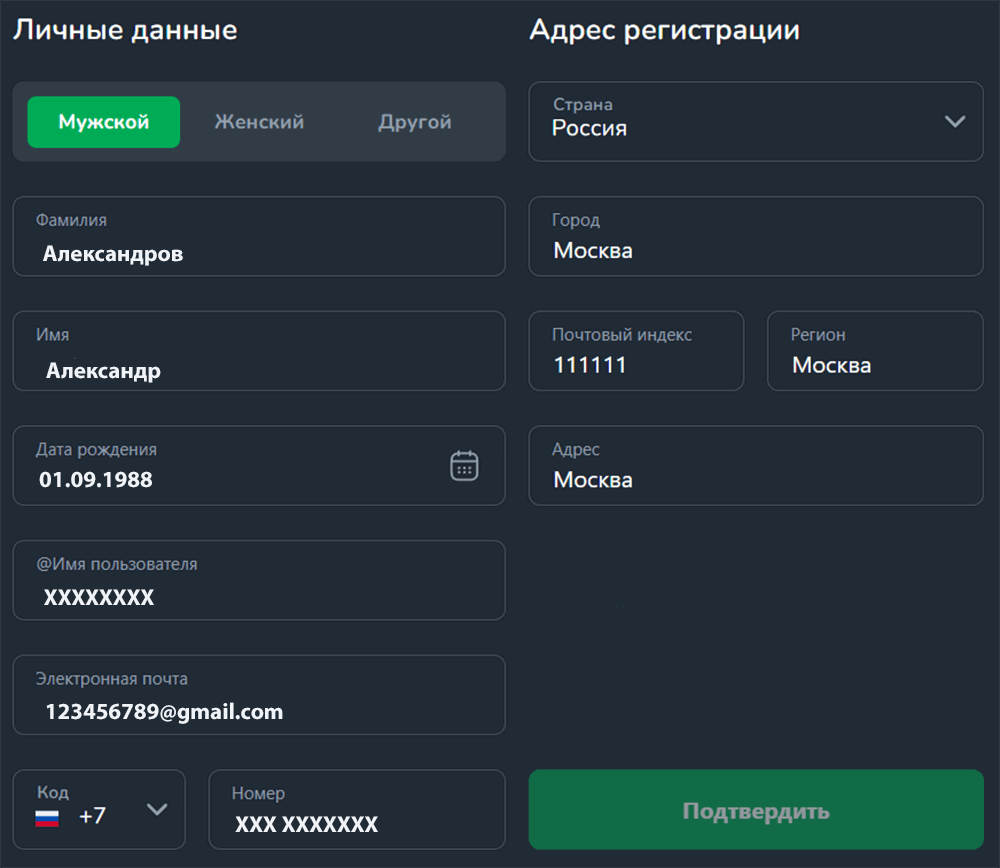Click the @Имя пользователя field

click(x=259, y=580)
